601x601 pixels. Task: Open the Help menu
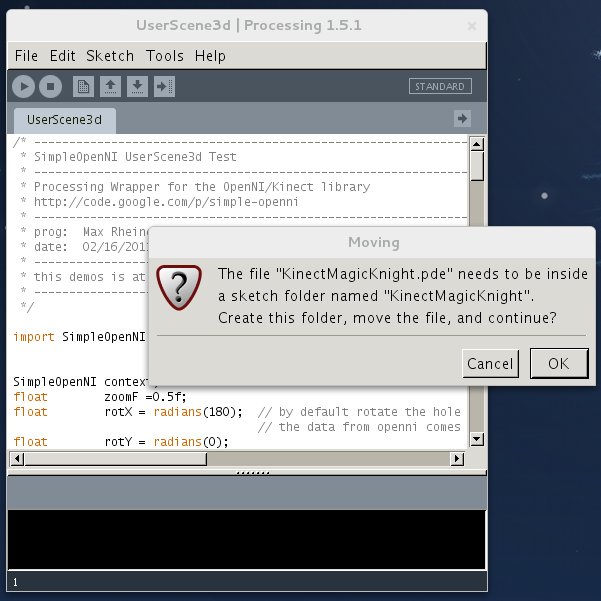pyautogui.click(x=210, y=56)
